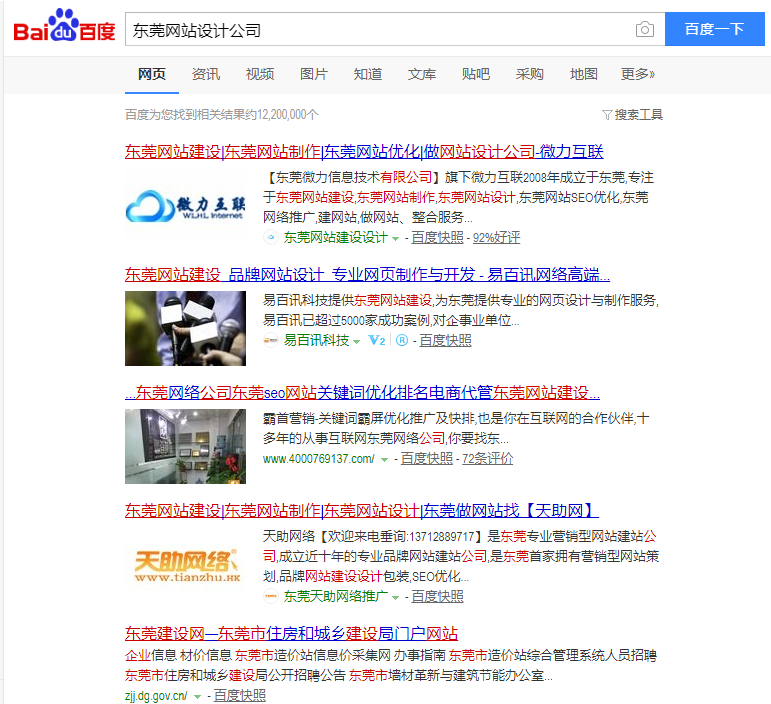Screen dimensions: 771x704
Task: Open the 92%好评 rating link
Action: [496, 237]
